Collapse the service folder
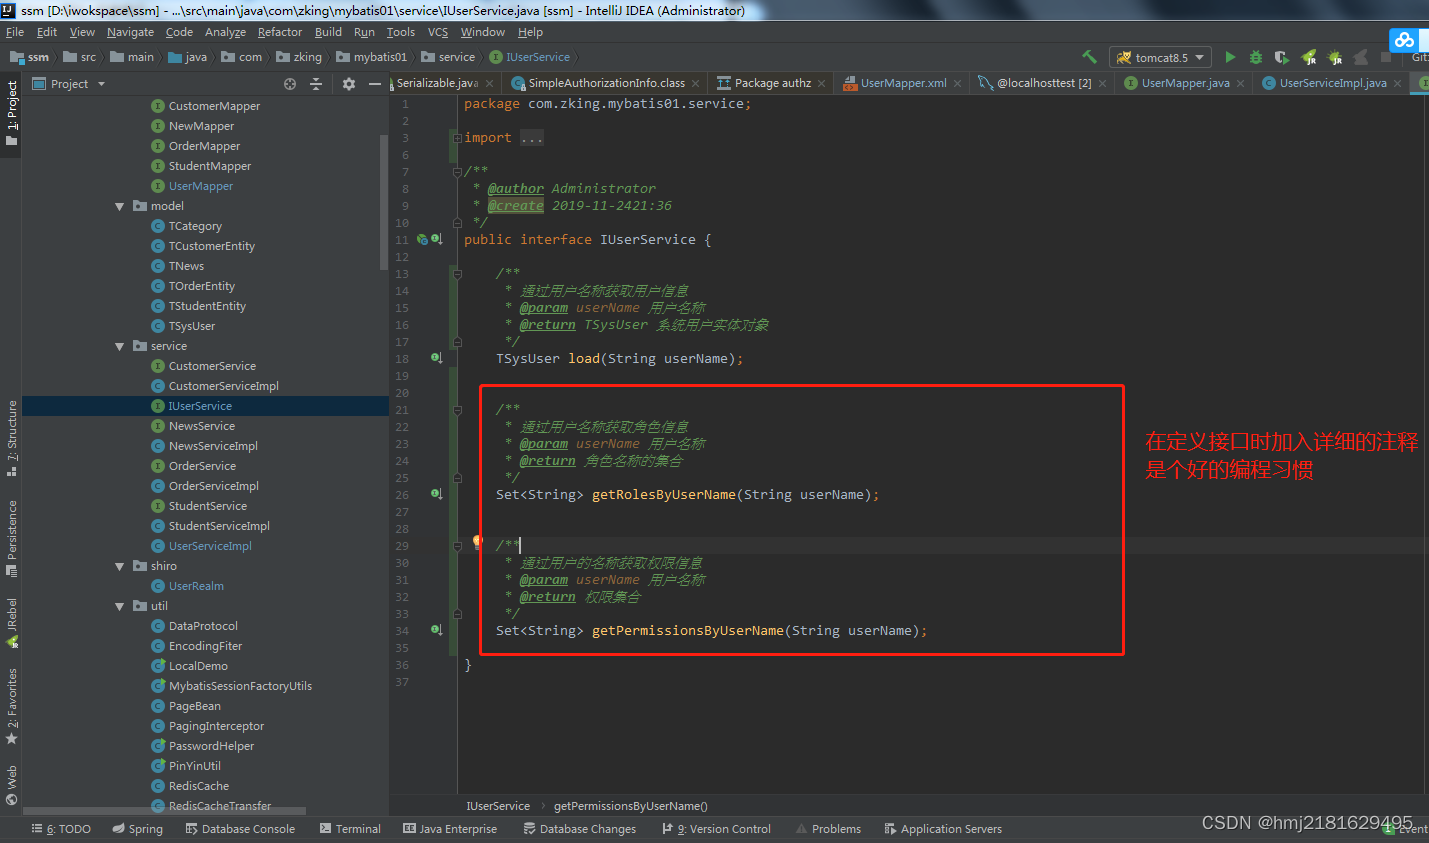This screenshot has width=1429, height=843. coord(120,346)
